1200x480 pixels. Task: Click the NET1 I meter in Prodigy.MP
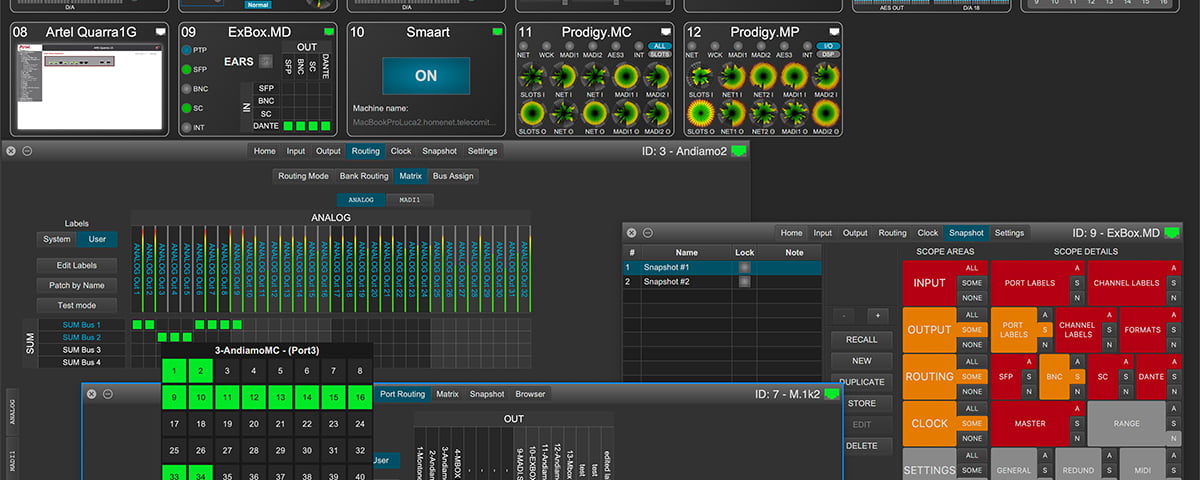point(732,76)
